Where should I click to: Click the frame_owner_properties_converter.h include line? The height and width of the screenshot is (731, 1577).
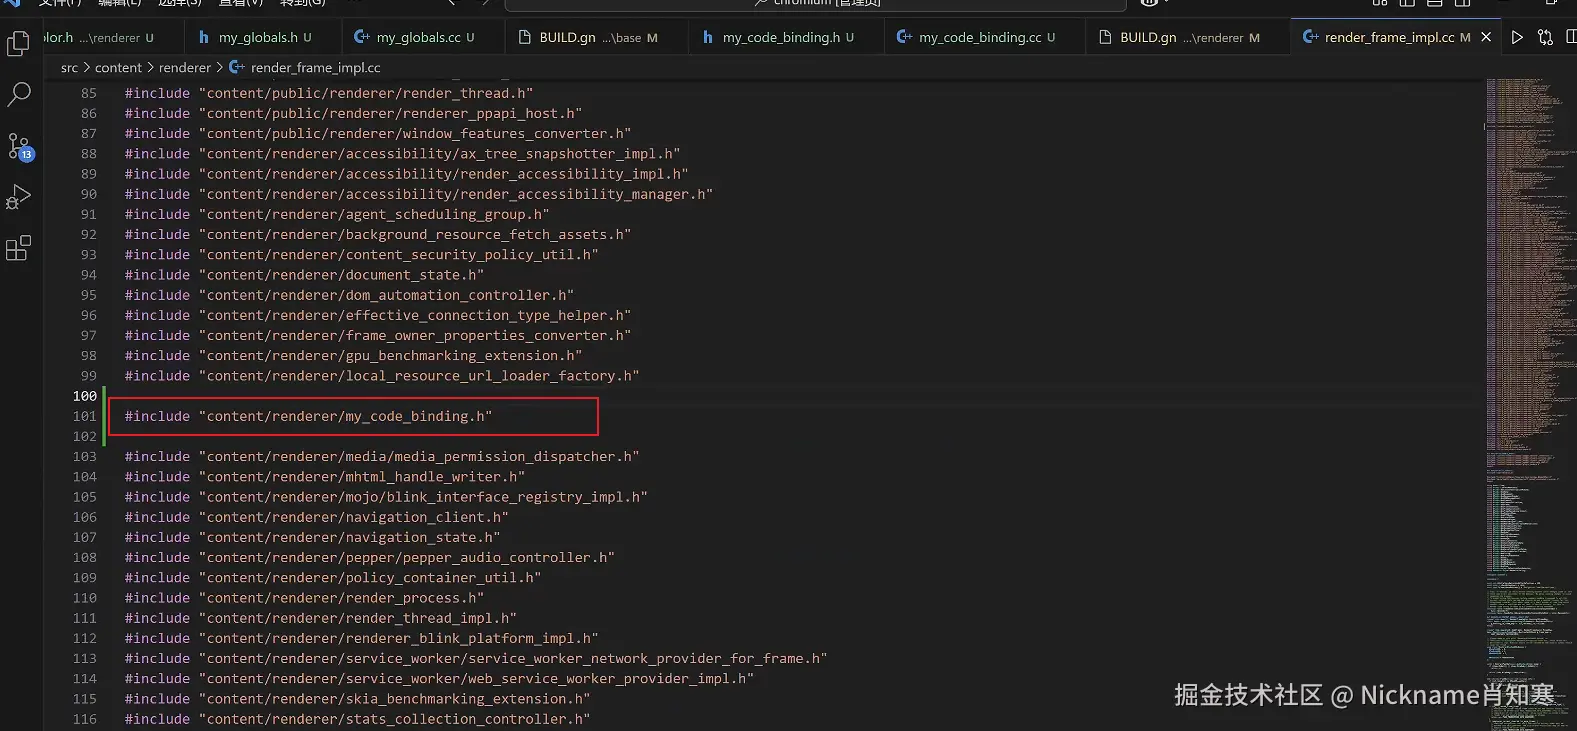[x=378, y=335]
